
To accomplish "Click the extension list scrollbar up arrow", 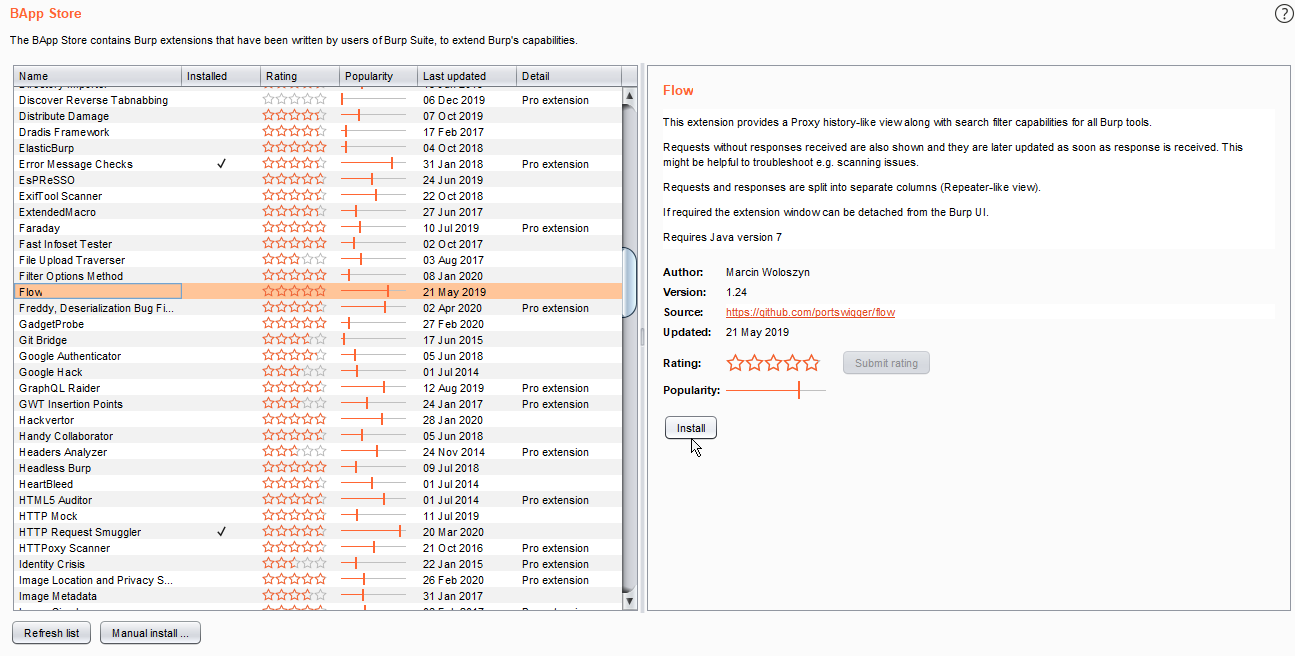I will tap(630, 96).
